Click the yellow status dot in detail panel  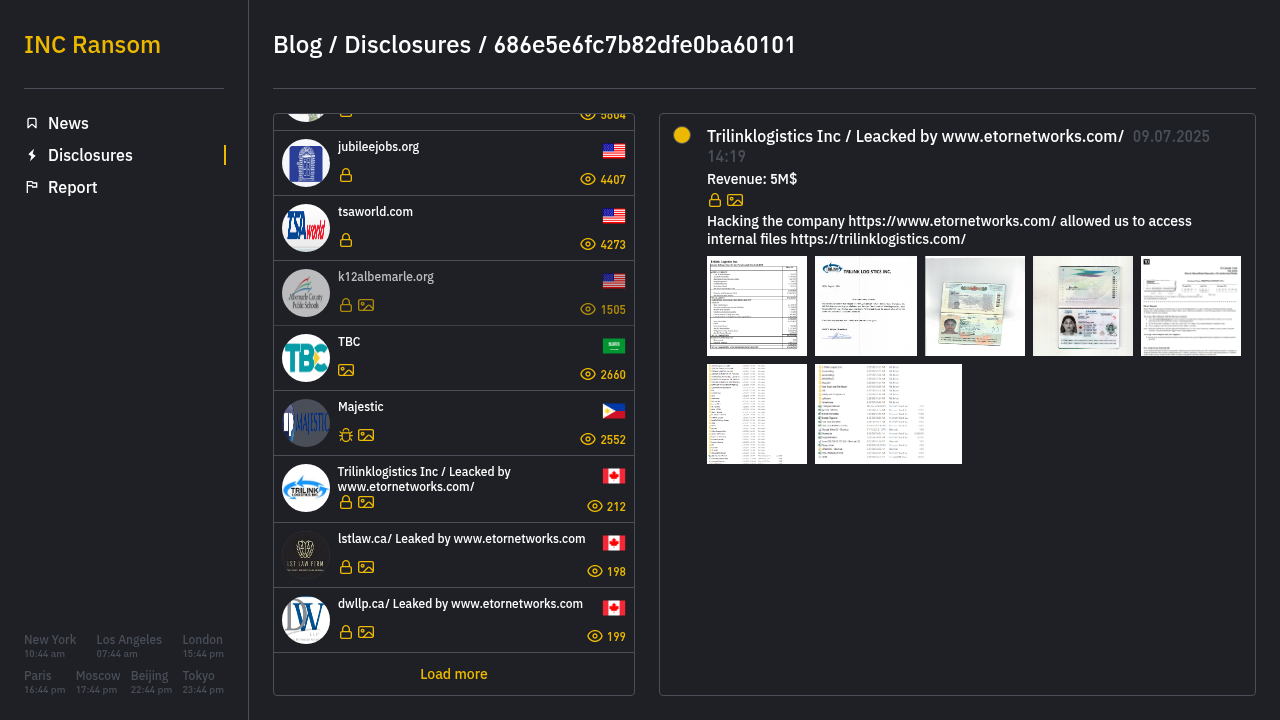tap(682, 135)
